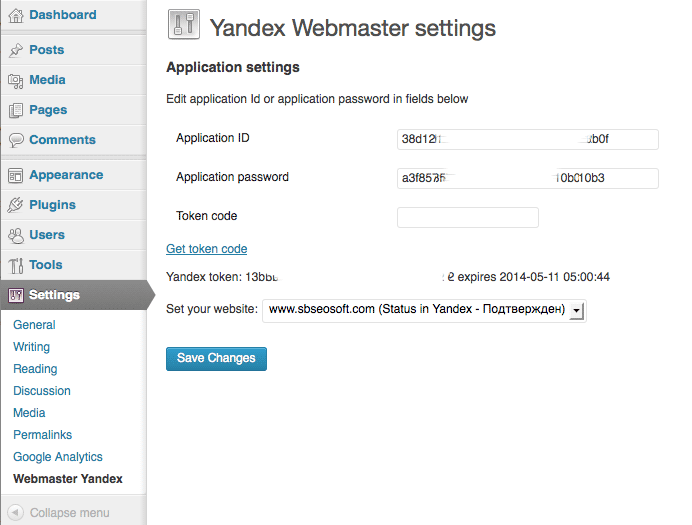Open the General settings submenu item

click(x=34, y=325)
